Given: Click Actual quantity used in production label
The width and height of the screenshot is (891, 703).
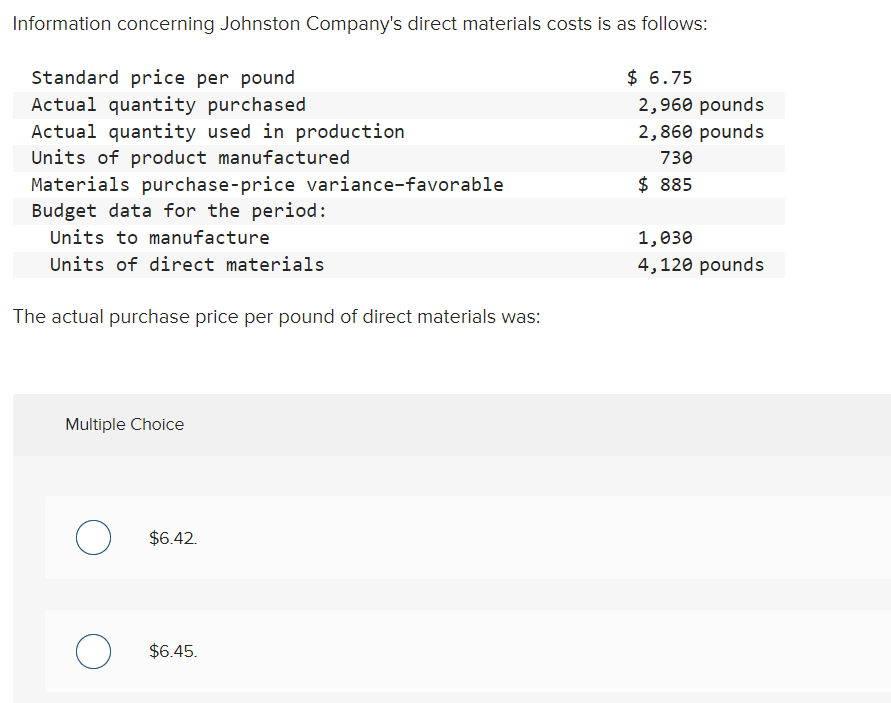Looking at the screenshot, I should pyautogui.click(x=218, y=131).
